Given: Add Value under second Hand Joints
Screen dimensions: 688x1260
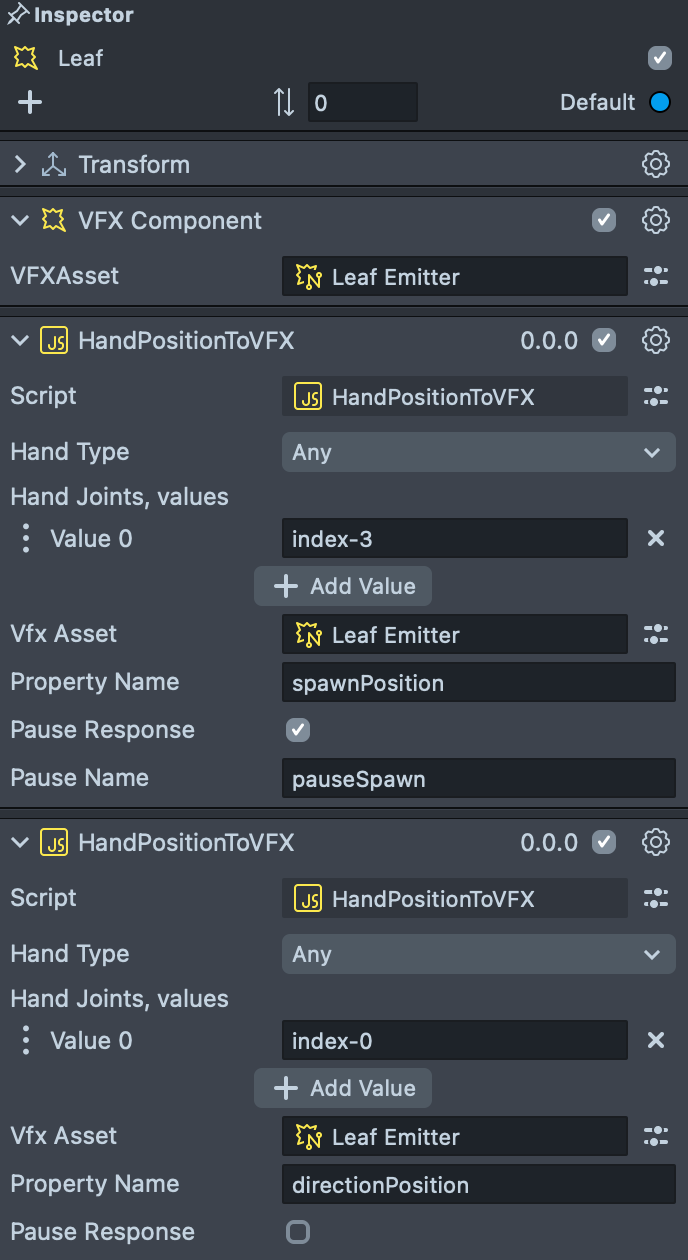Looking at the screenshot, I should (x=343, y=1088).
